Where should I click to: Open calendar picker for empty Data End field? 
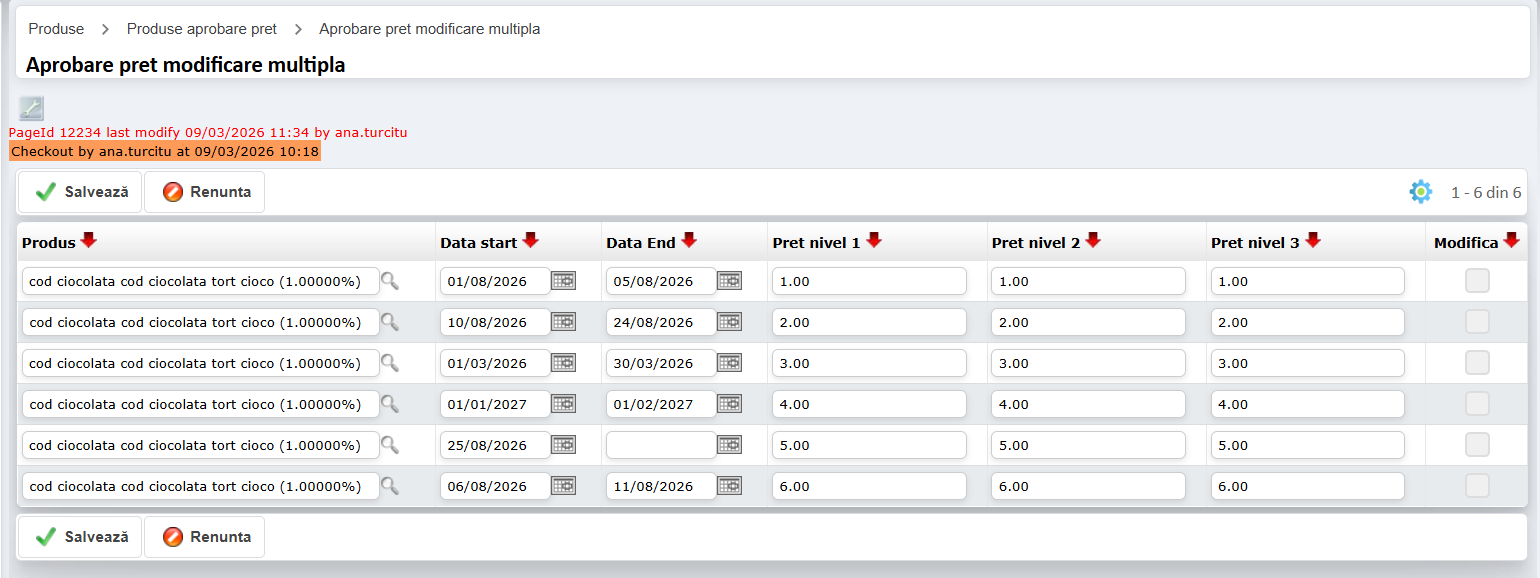point(730,446)
